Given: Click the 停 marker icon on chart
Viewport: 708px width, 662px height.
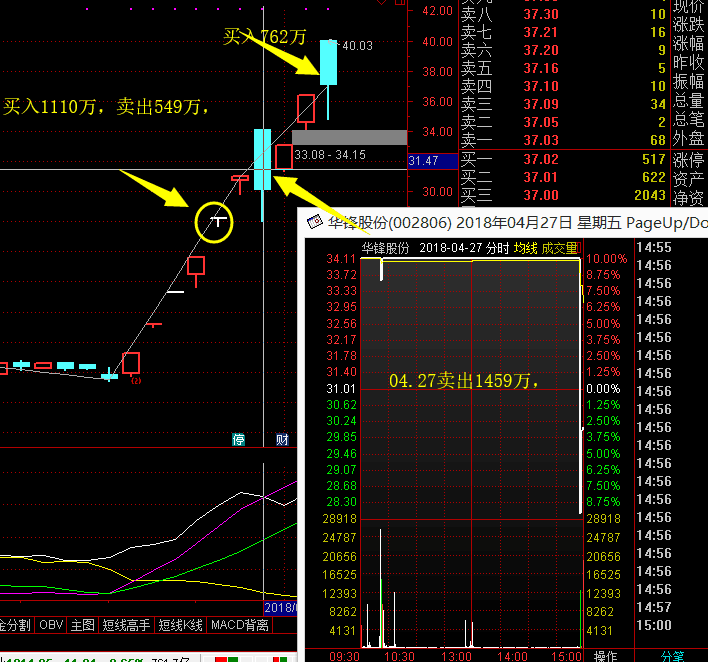Looking at the screenshot, I should point(239,439).
